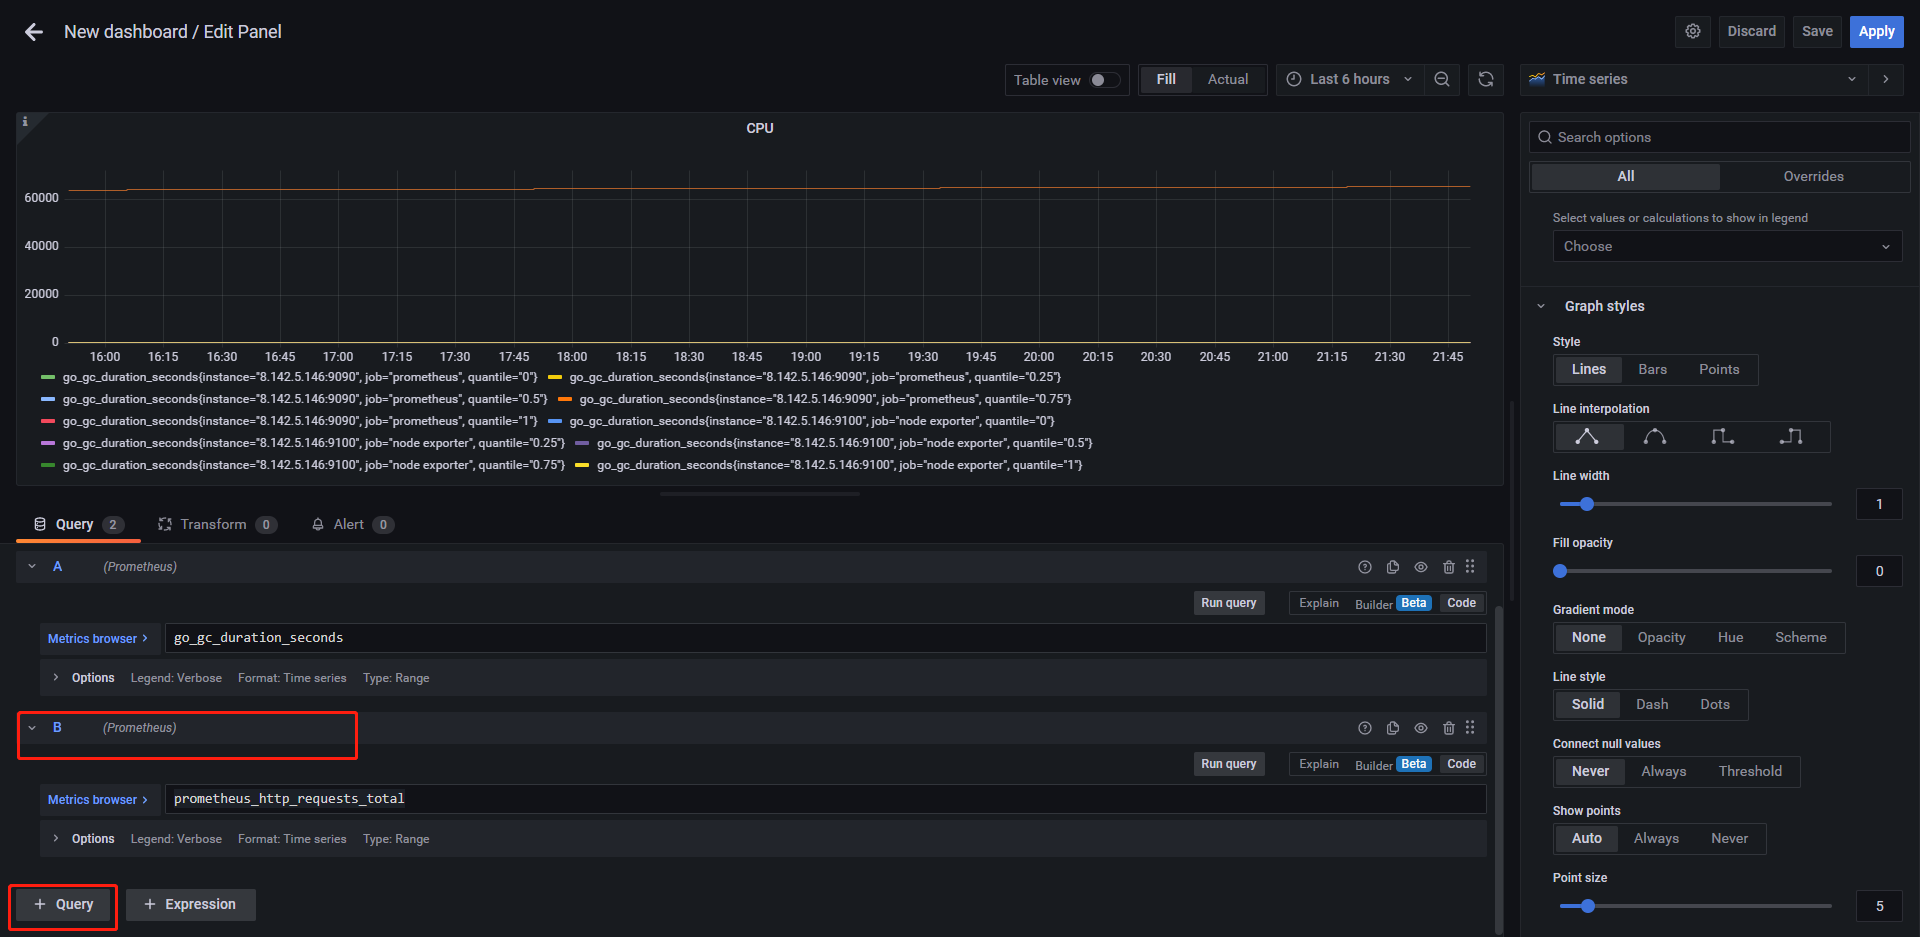Go back using the arrow icon

pyautogui.click(x=34, y=32)
